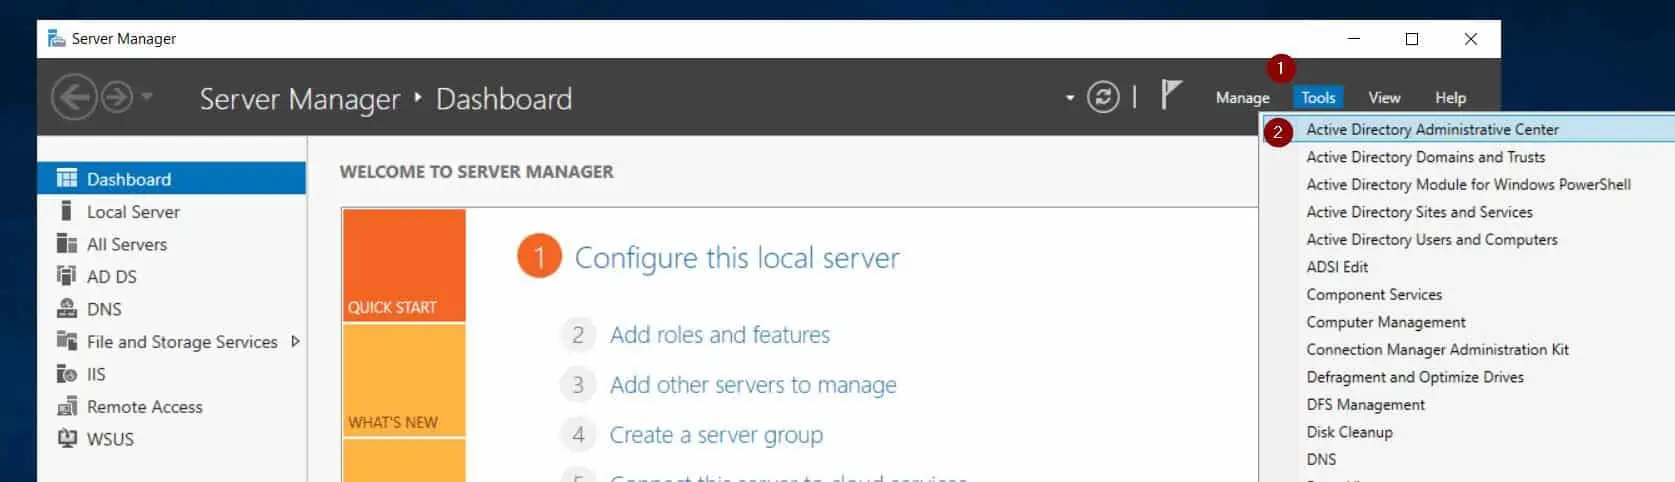Click the Remote Access icon
This screenshot has width=1675, height=482.
(67, 406)
